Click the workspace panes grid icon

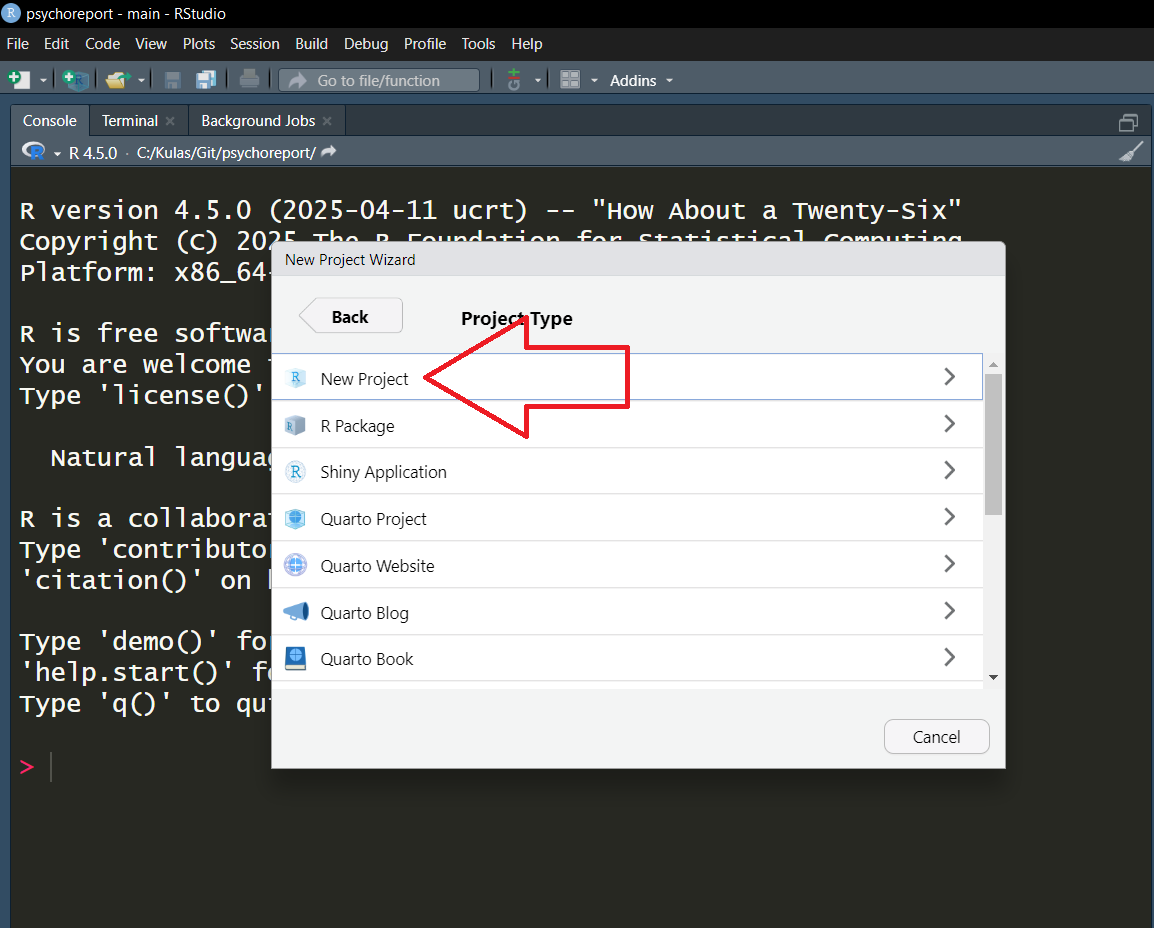click(x=570, y=80)
